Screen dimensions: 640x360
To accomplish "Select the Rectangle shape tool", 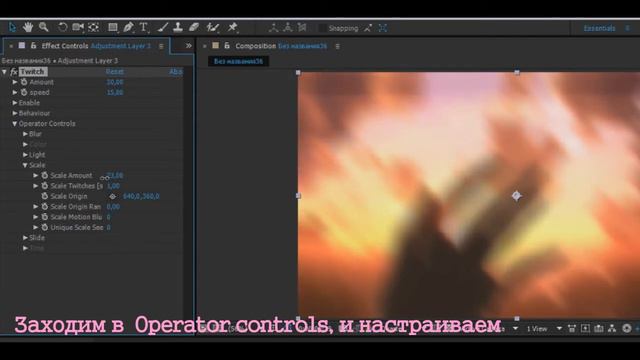I will coord(113,27).
